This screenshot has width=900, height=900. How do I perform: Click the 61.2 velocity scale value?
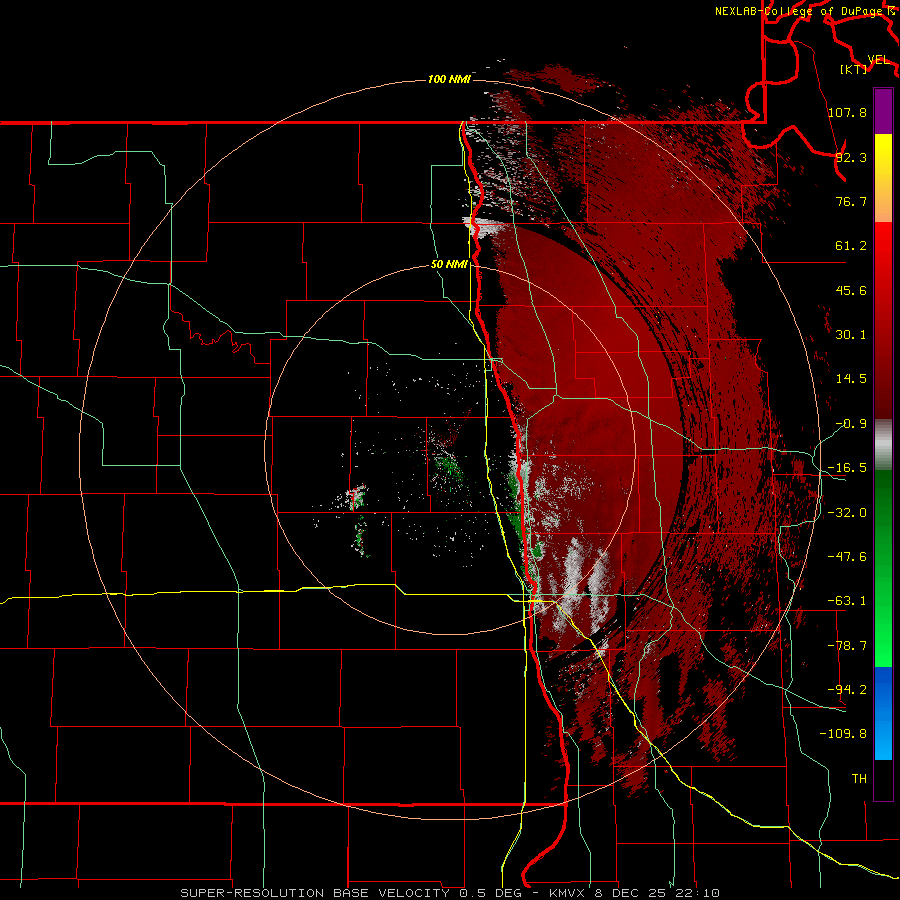tap(851, 246)
